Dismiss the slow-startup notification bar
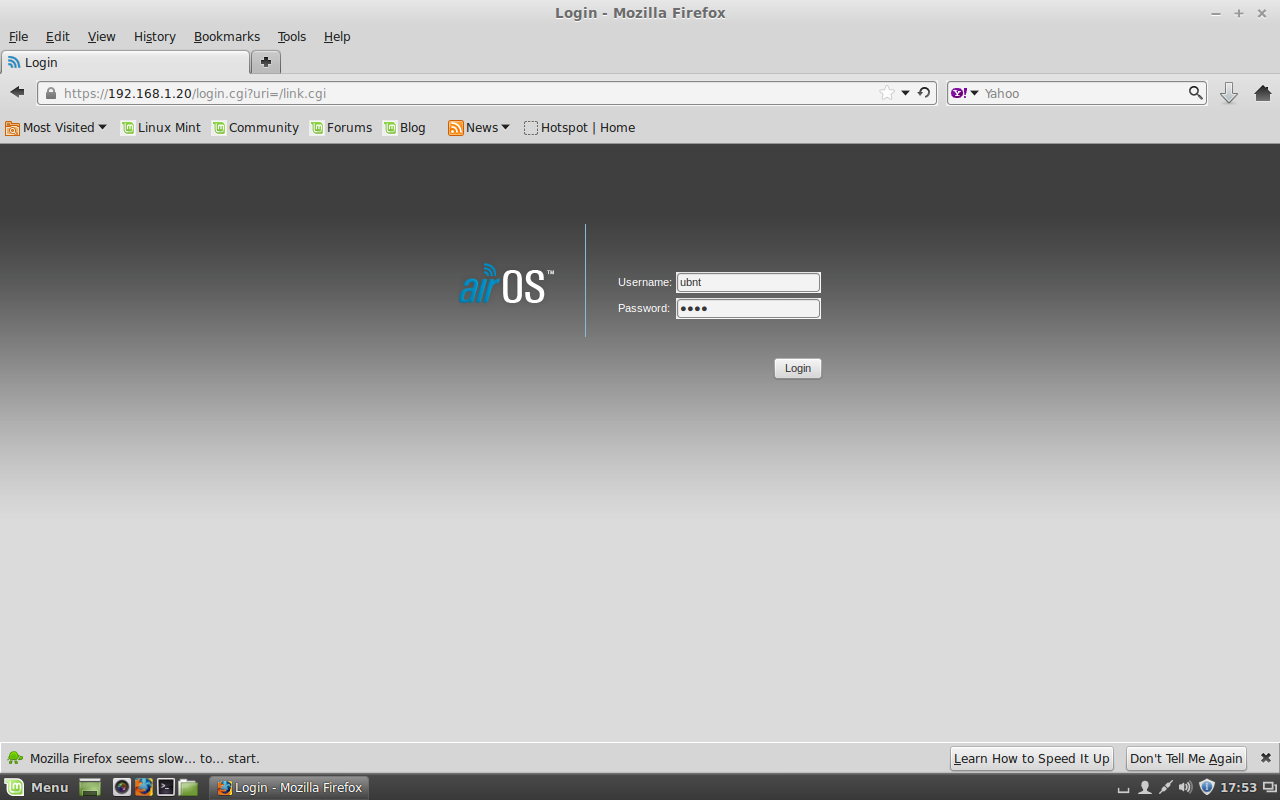Screen dimensions: 1280x800 coord(1266,758)
